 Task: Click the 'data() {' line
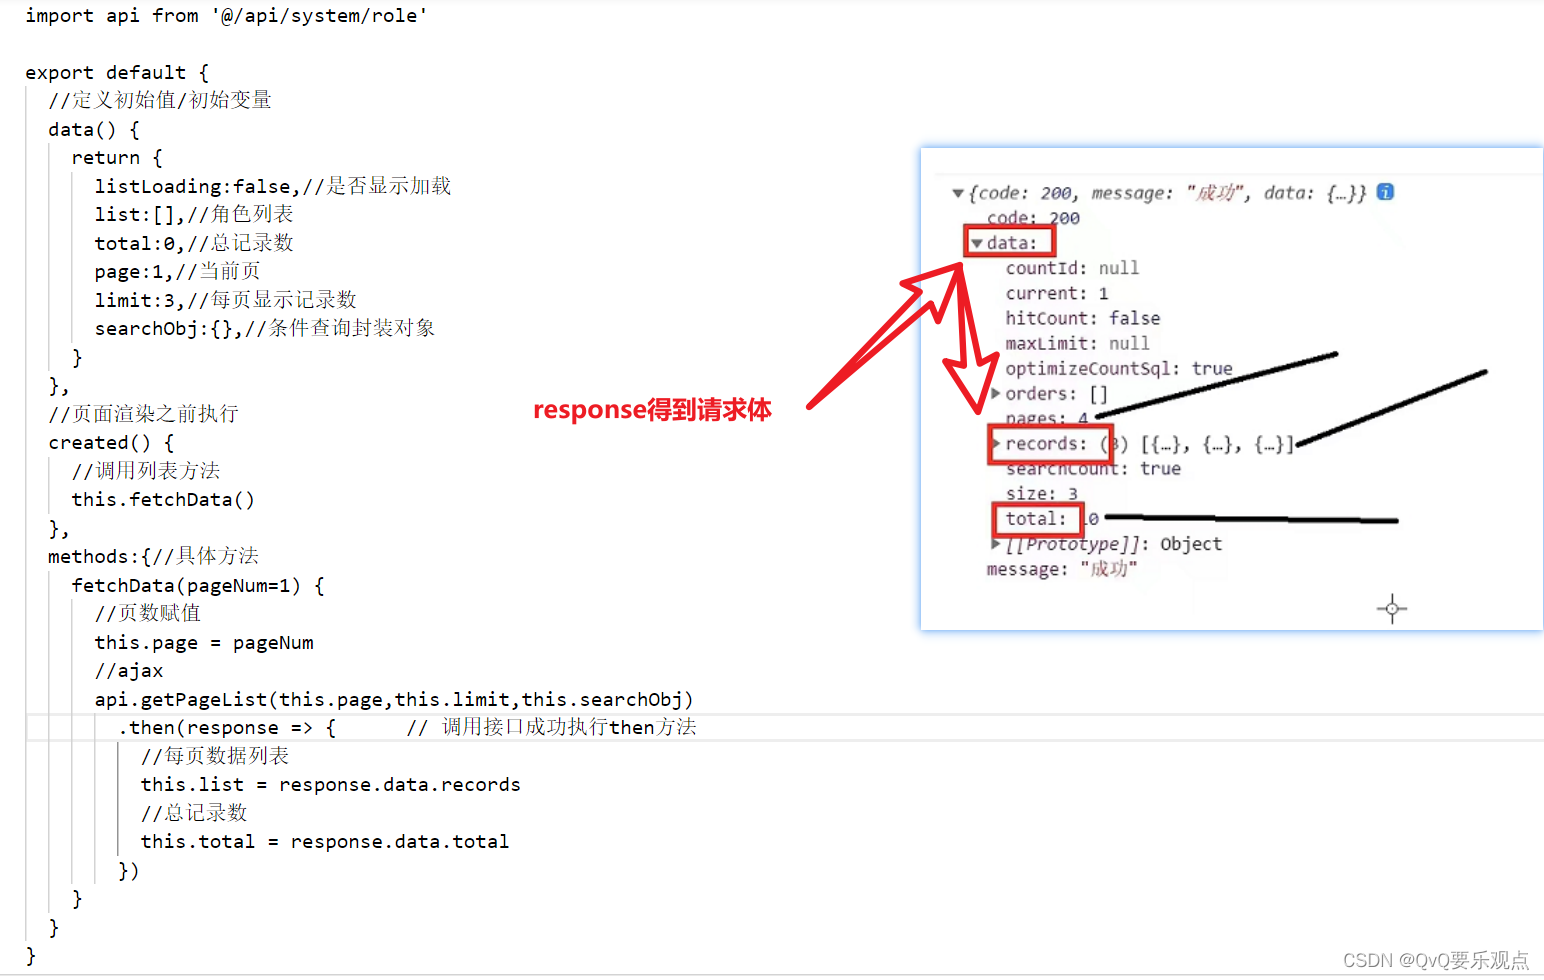pyautogui.click(x=94, y=129)
